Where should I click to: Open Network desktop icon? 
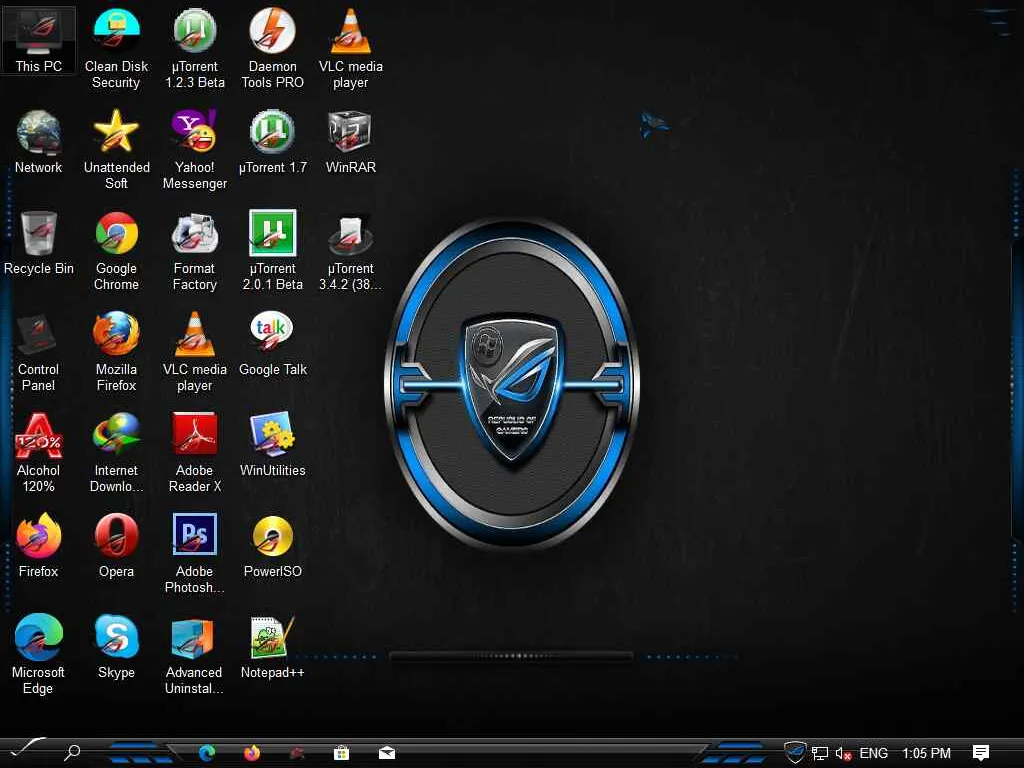pos(39,142)
